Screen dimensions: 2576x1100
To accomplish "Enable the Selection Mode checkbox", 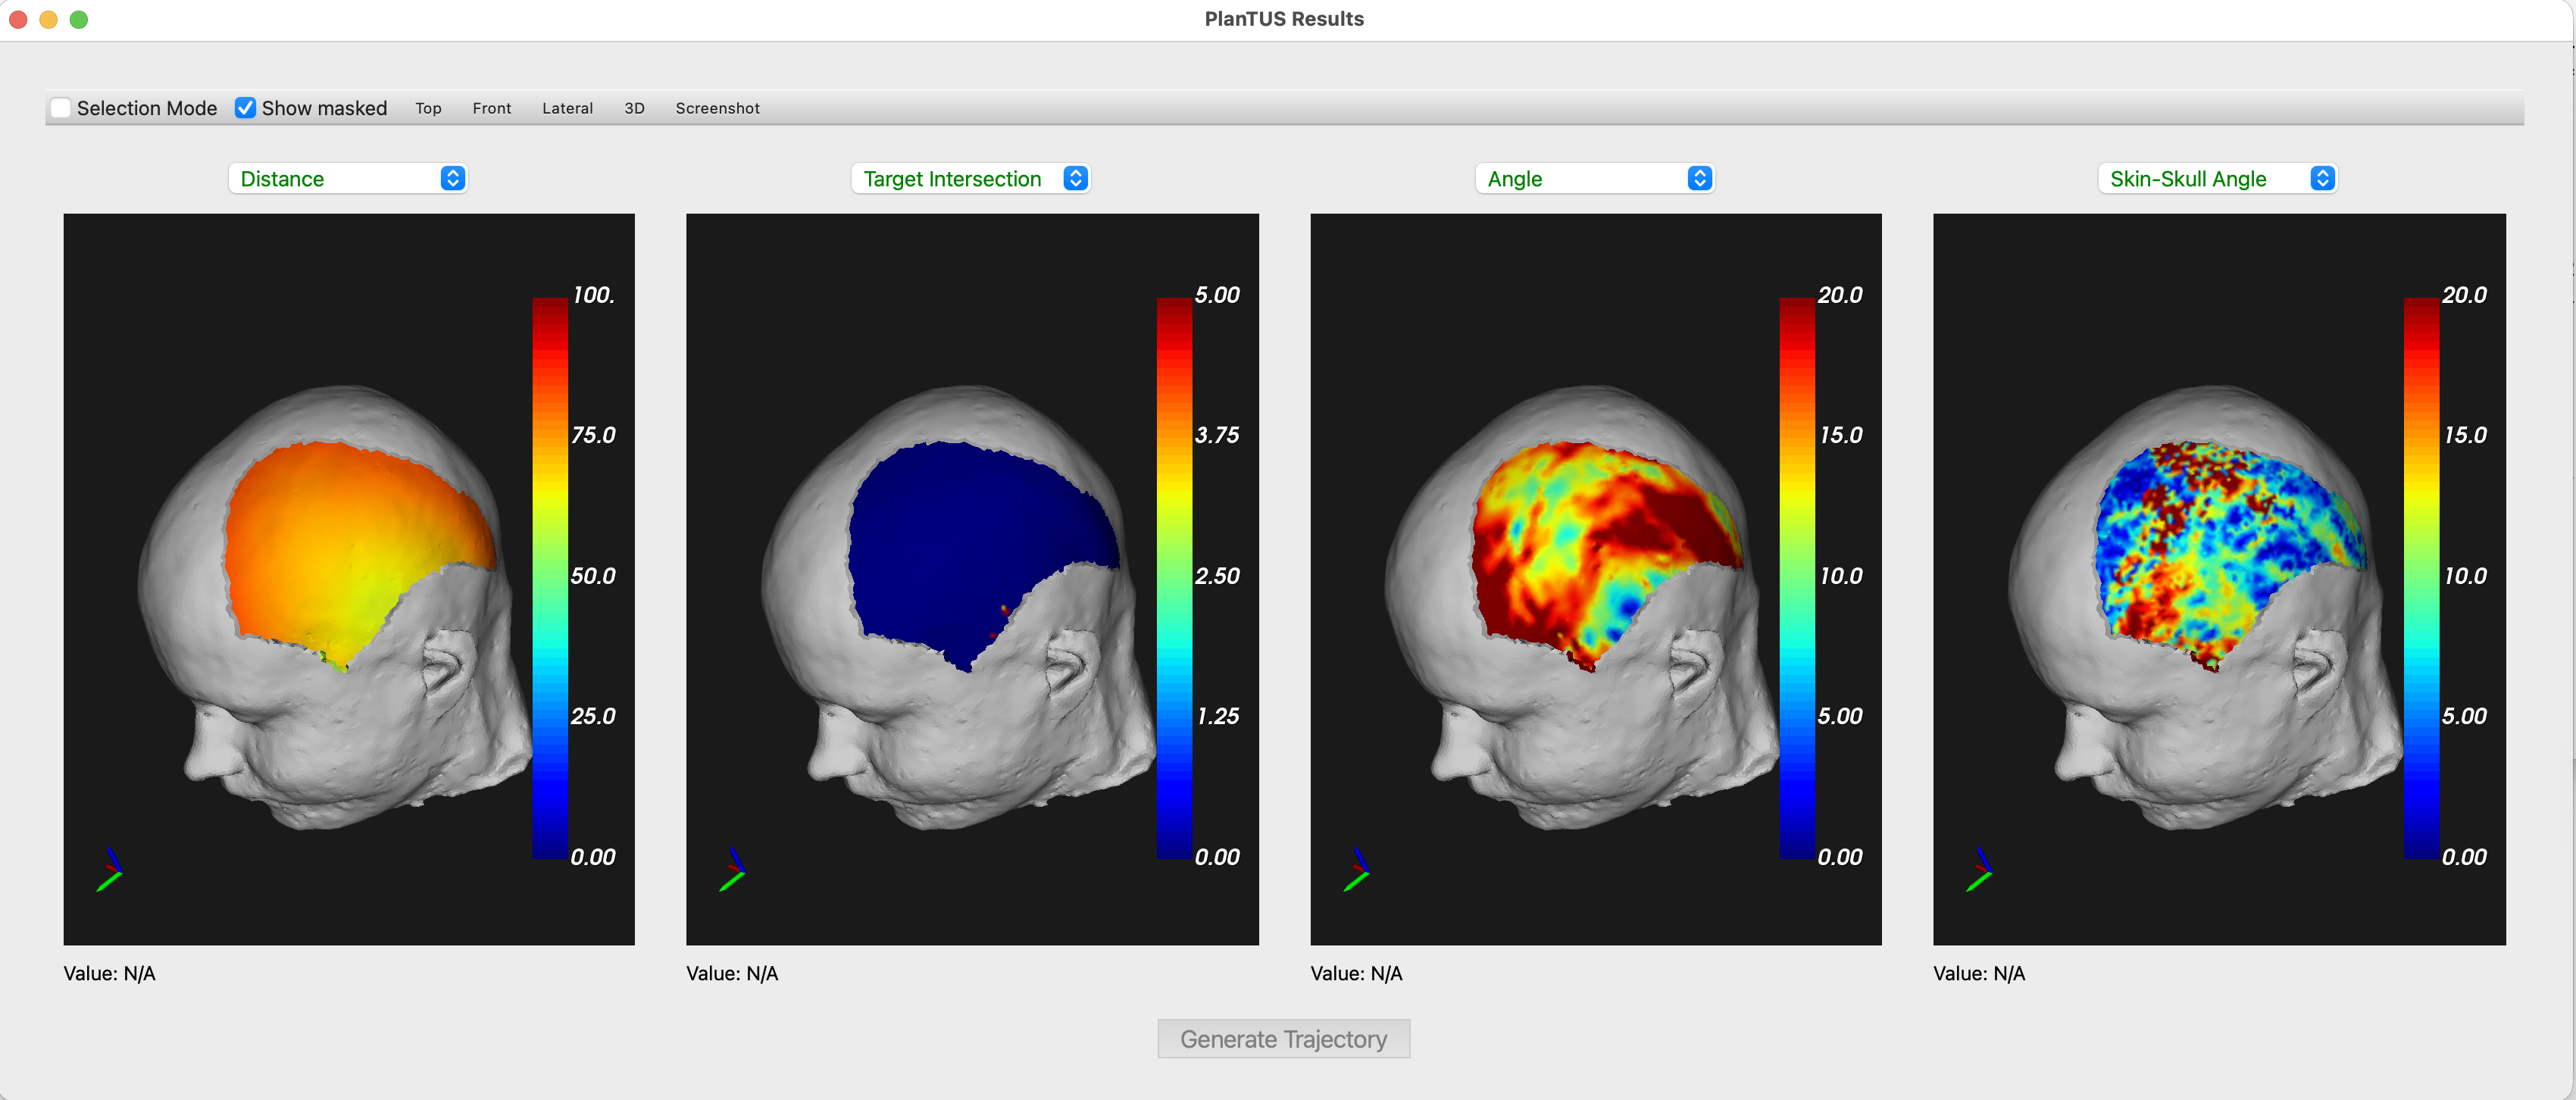I will pyautogui.click(x=61, y=108).
